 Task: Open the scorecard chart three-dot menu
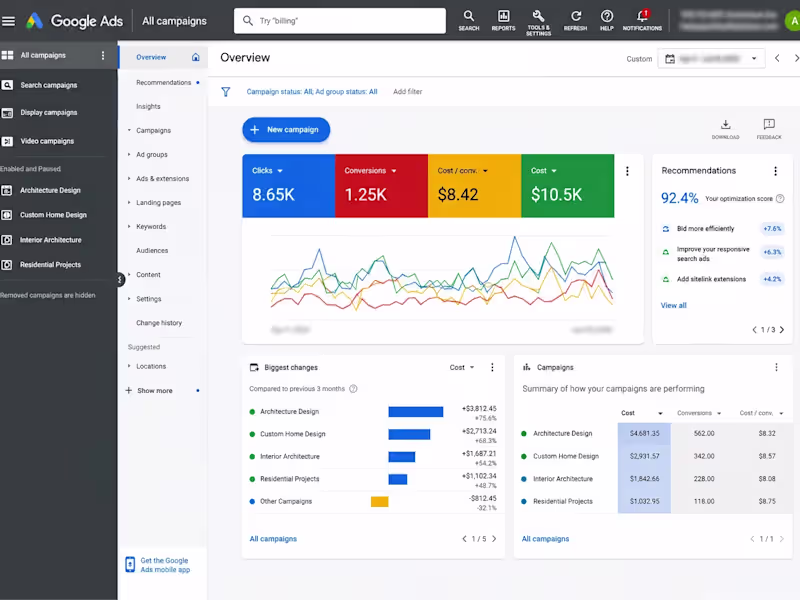[627, 171]
